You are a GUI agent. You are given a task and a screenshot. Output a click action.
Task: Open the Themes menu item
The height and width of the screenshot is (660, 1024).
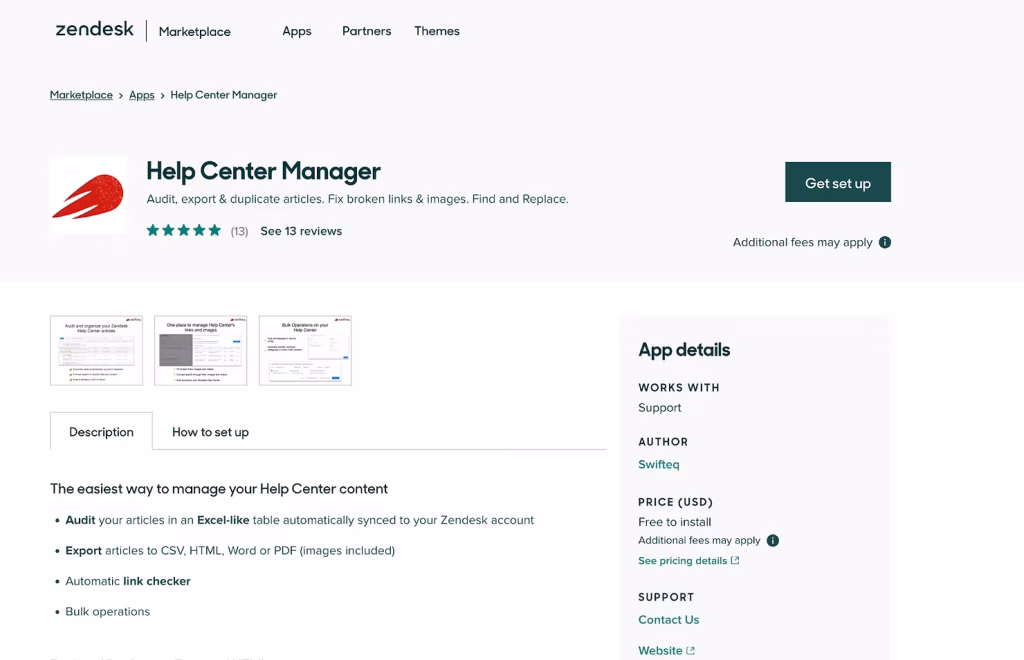437,31
